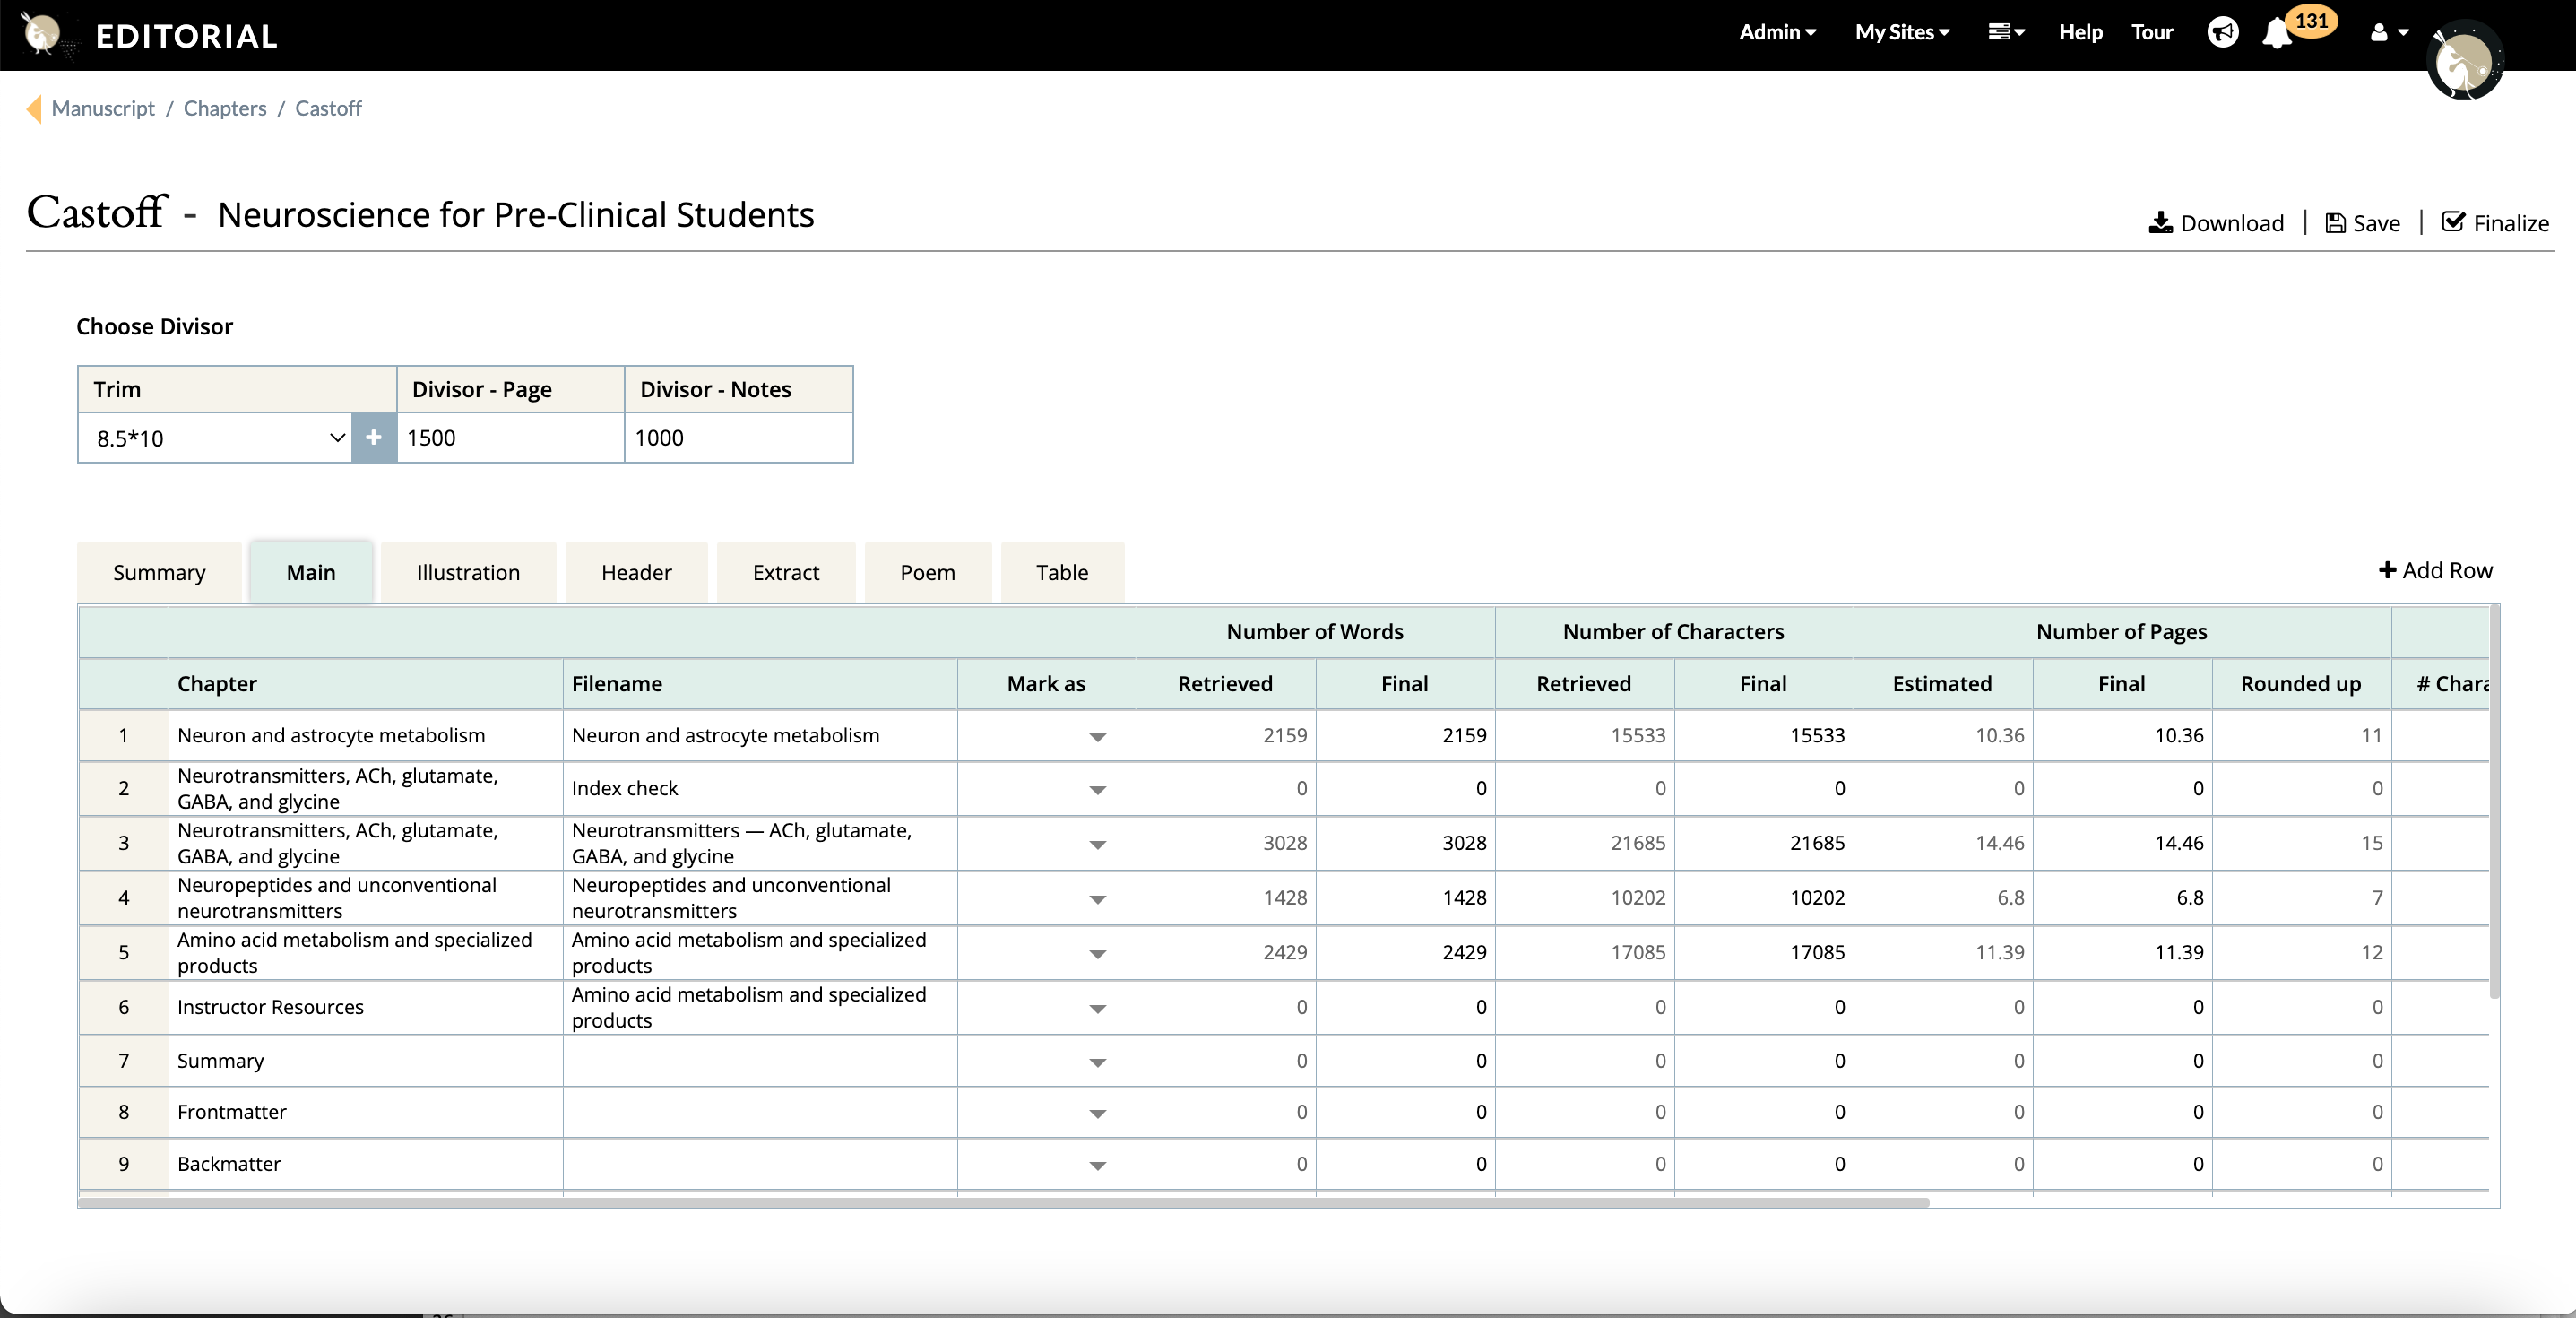Click the notification bell icon
The image size is (2576, 1318).
(x=2276, y=33)
